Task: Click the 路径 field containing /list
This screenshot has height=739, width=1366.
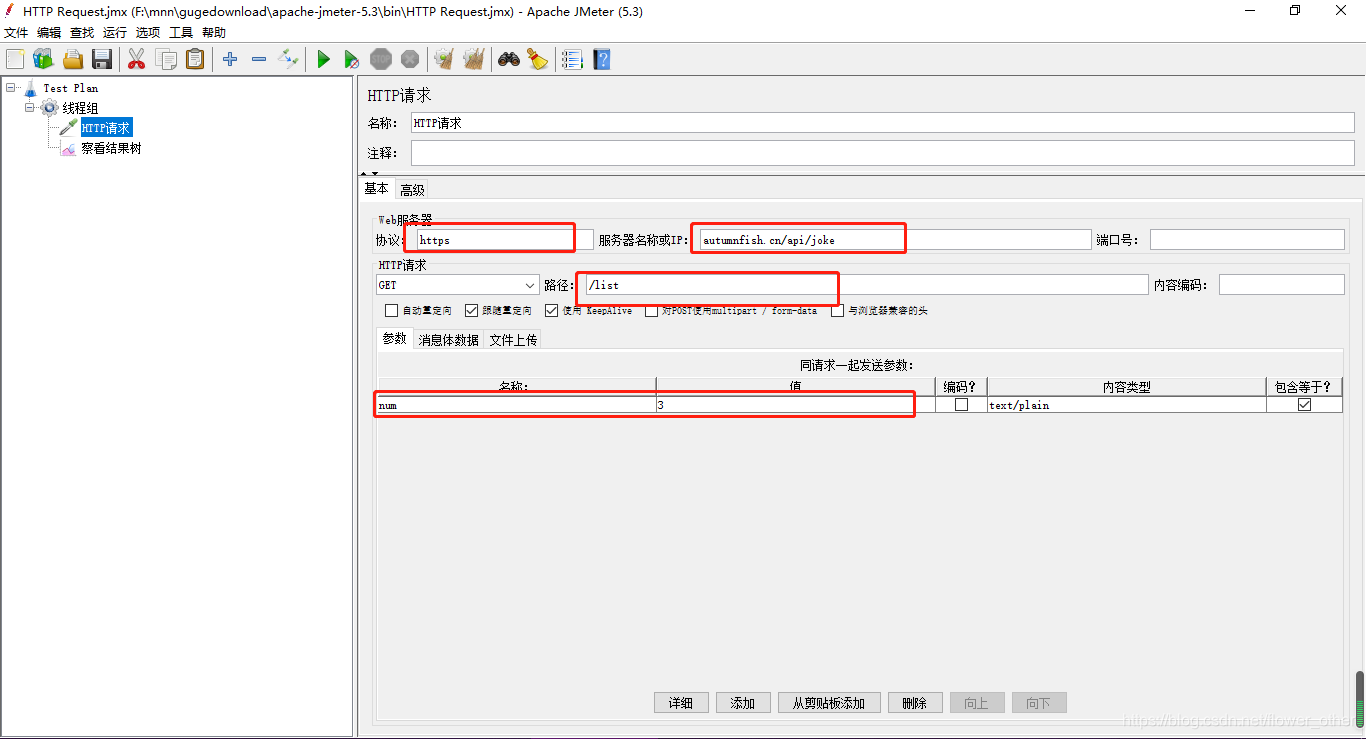Action: coord(867,285)
